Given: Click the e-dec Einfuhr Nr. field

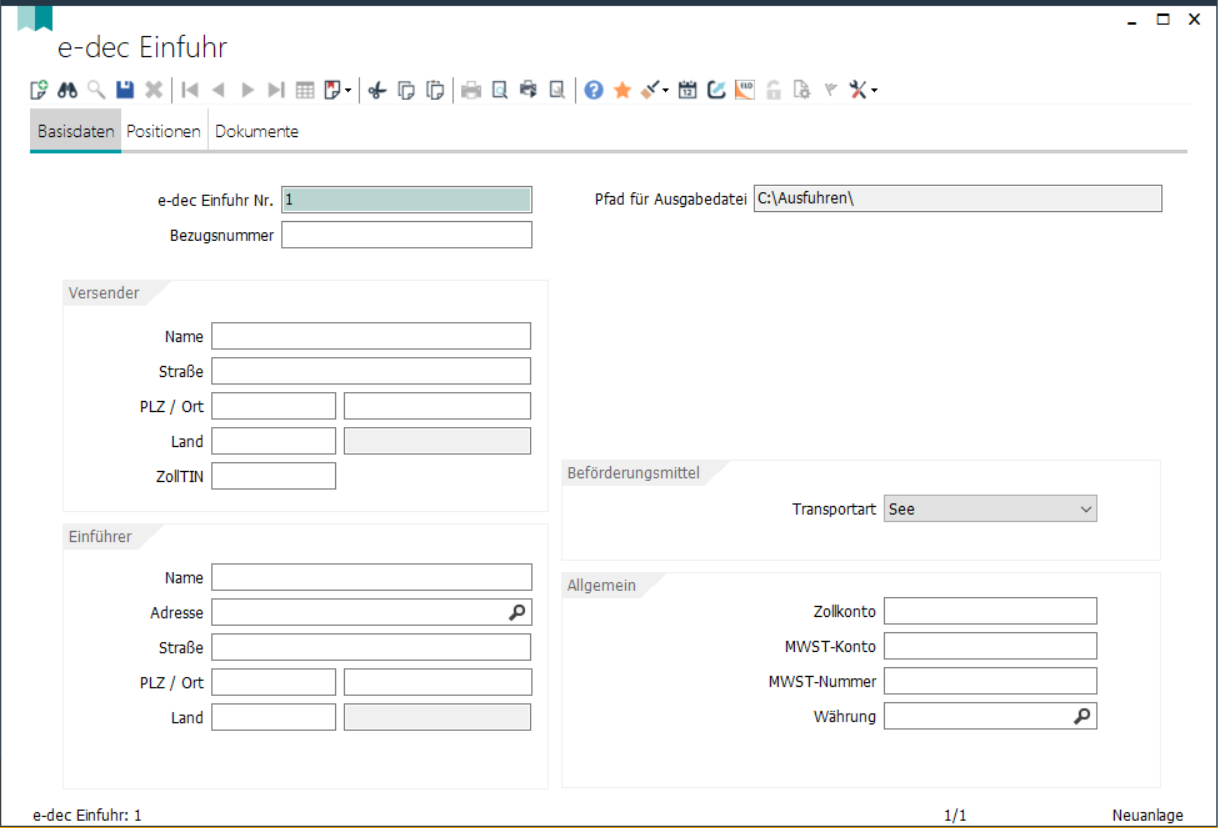Looking at the screenshot, I should [407, 200].
